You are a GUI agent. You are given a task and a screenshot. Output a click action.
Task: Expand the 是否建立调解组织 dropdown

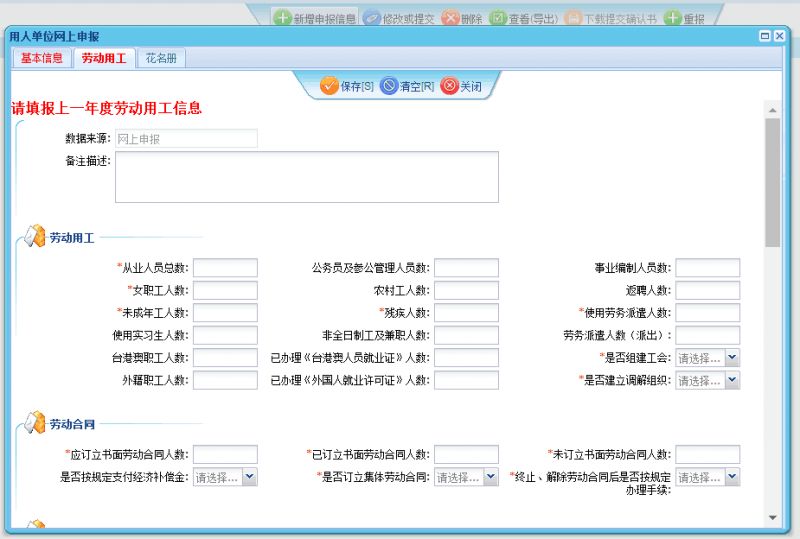pyautogui.click(x=732, y=380)
